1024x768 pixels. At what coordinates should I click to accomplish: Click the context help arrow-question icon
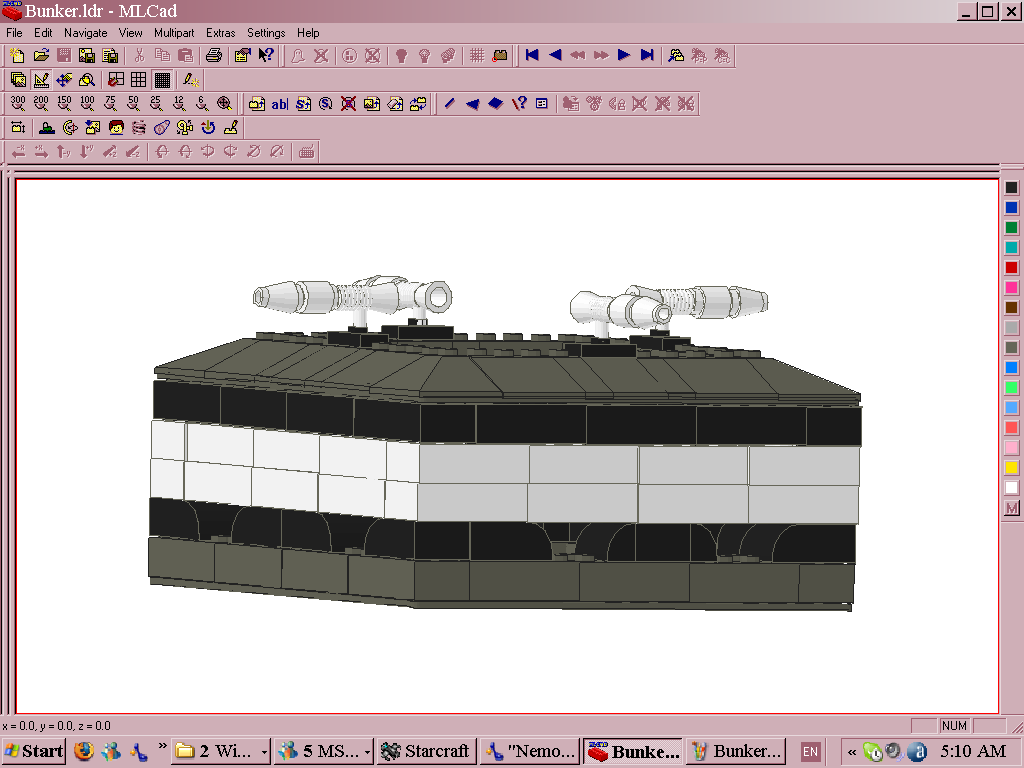point(266,56)
